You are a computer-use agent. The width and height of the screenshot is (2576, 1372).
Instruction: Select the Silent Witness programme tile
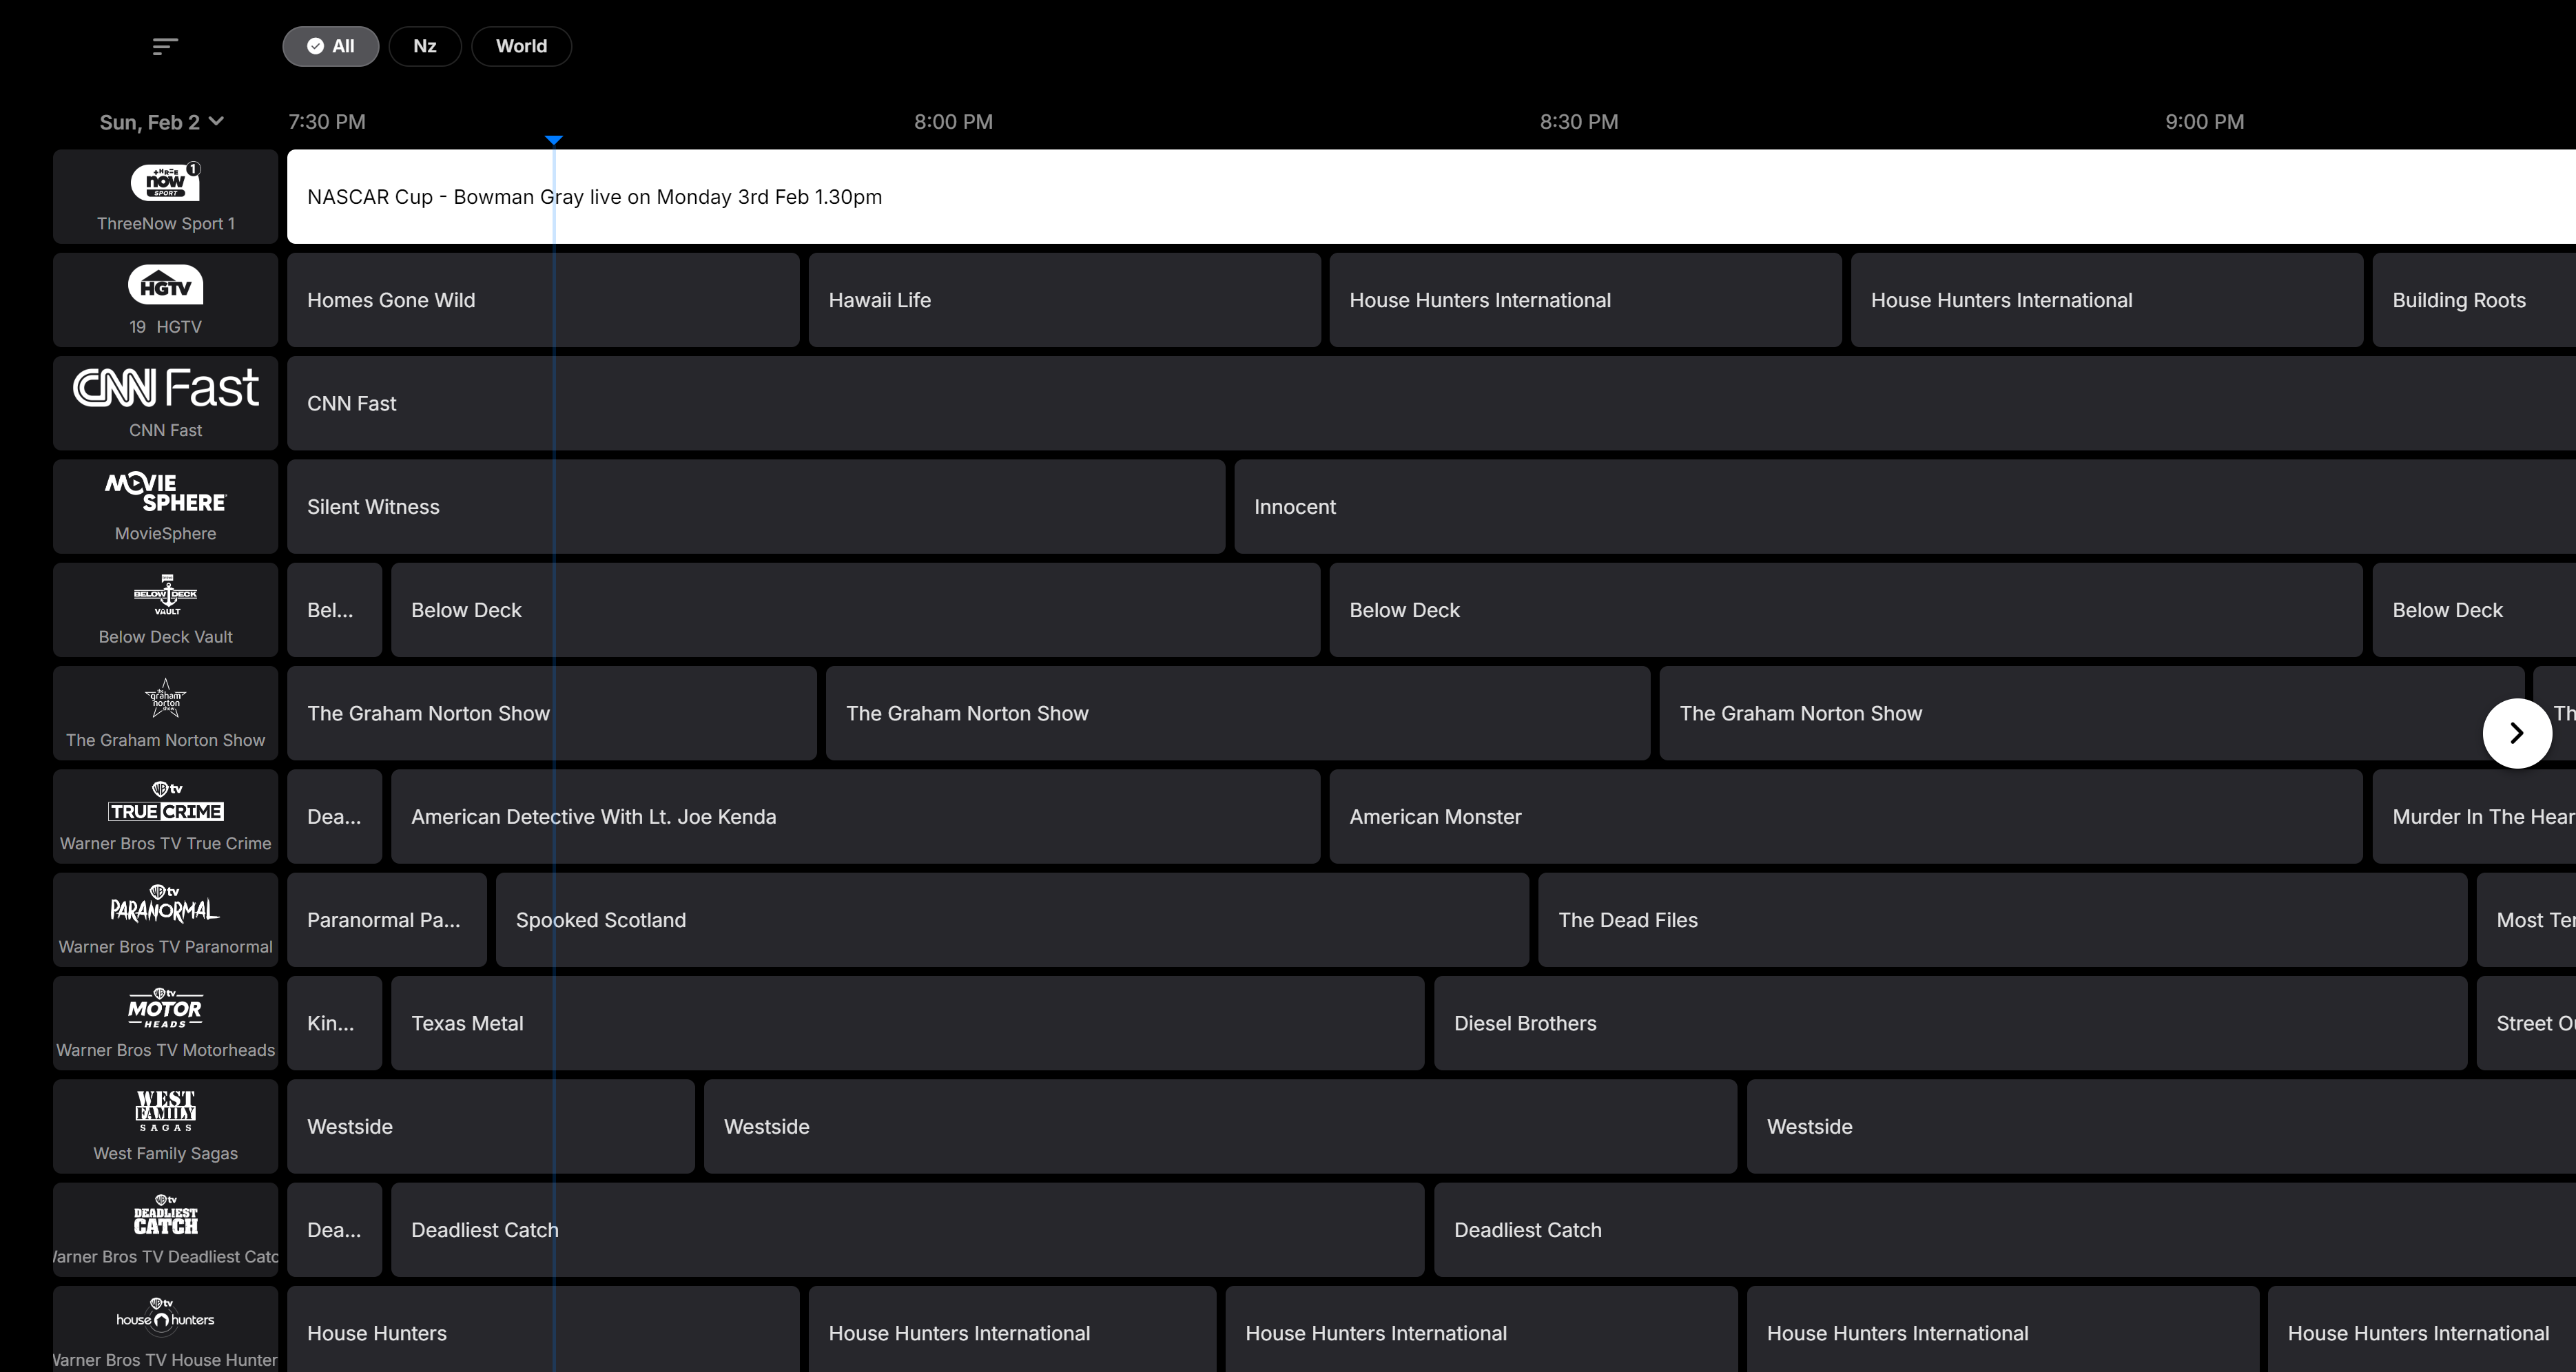pos(756,507)
